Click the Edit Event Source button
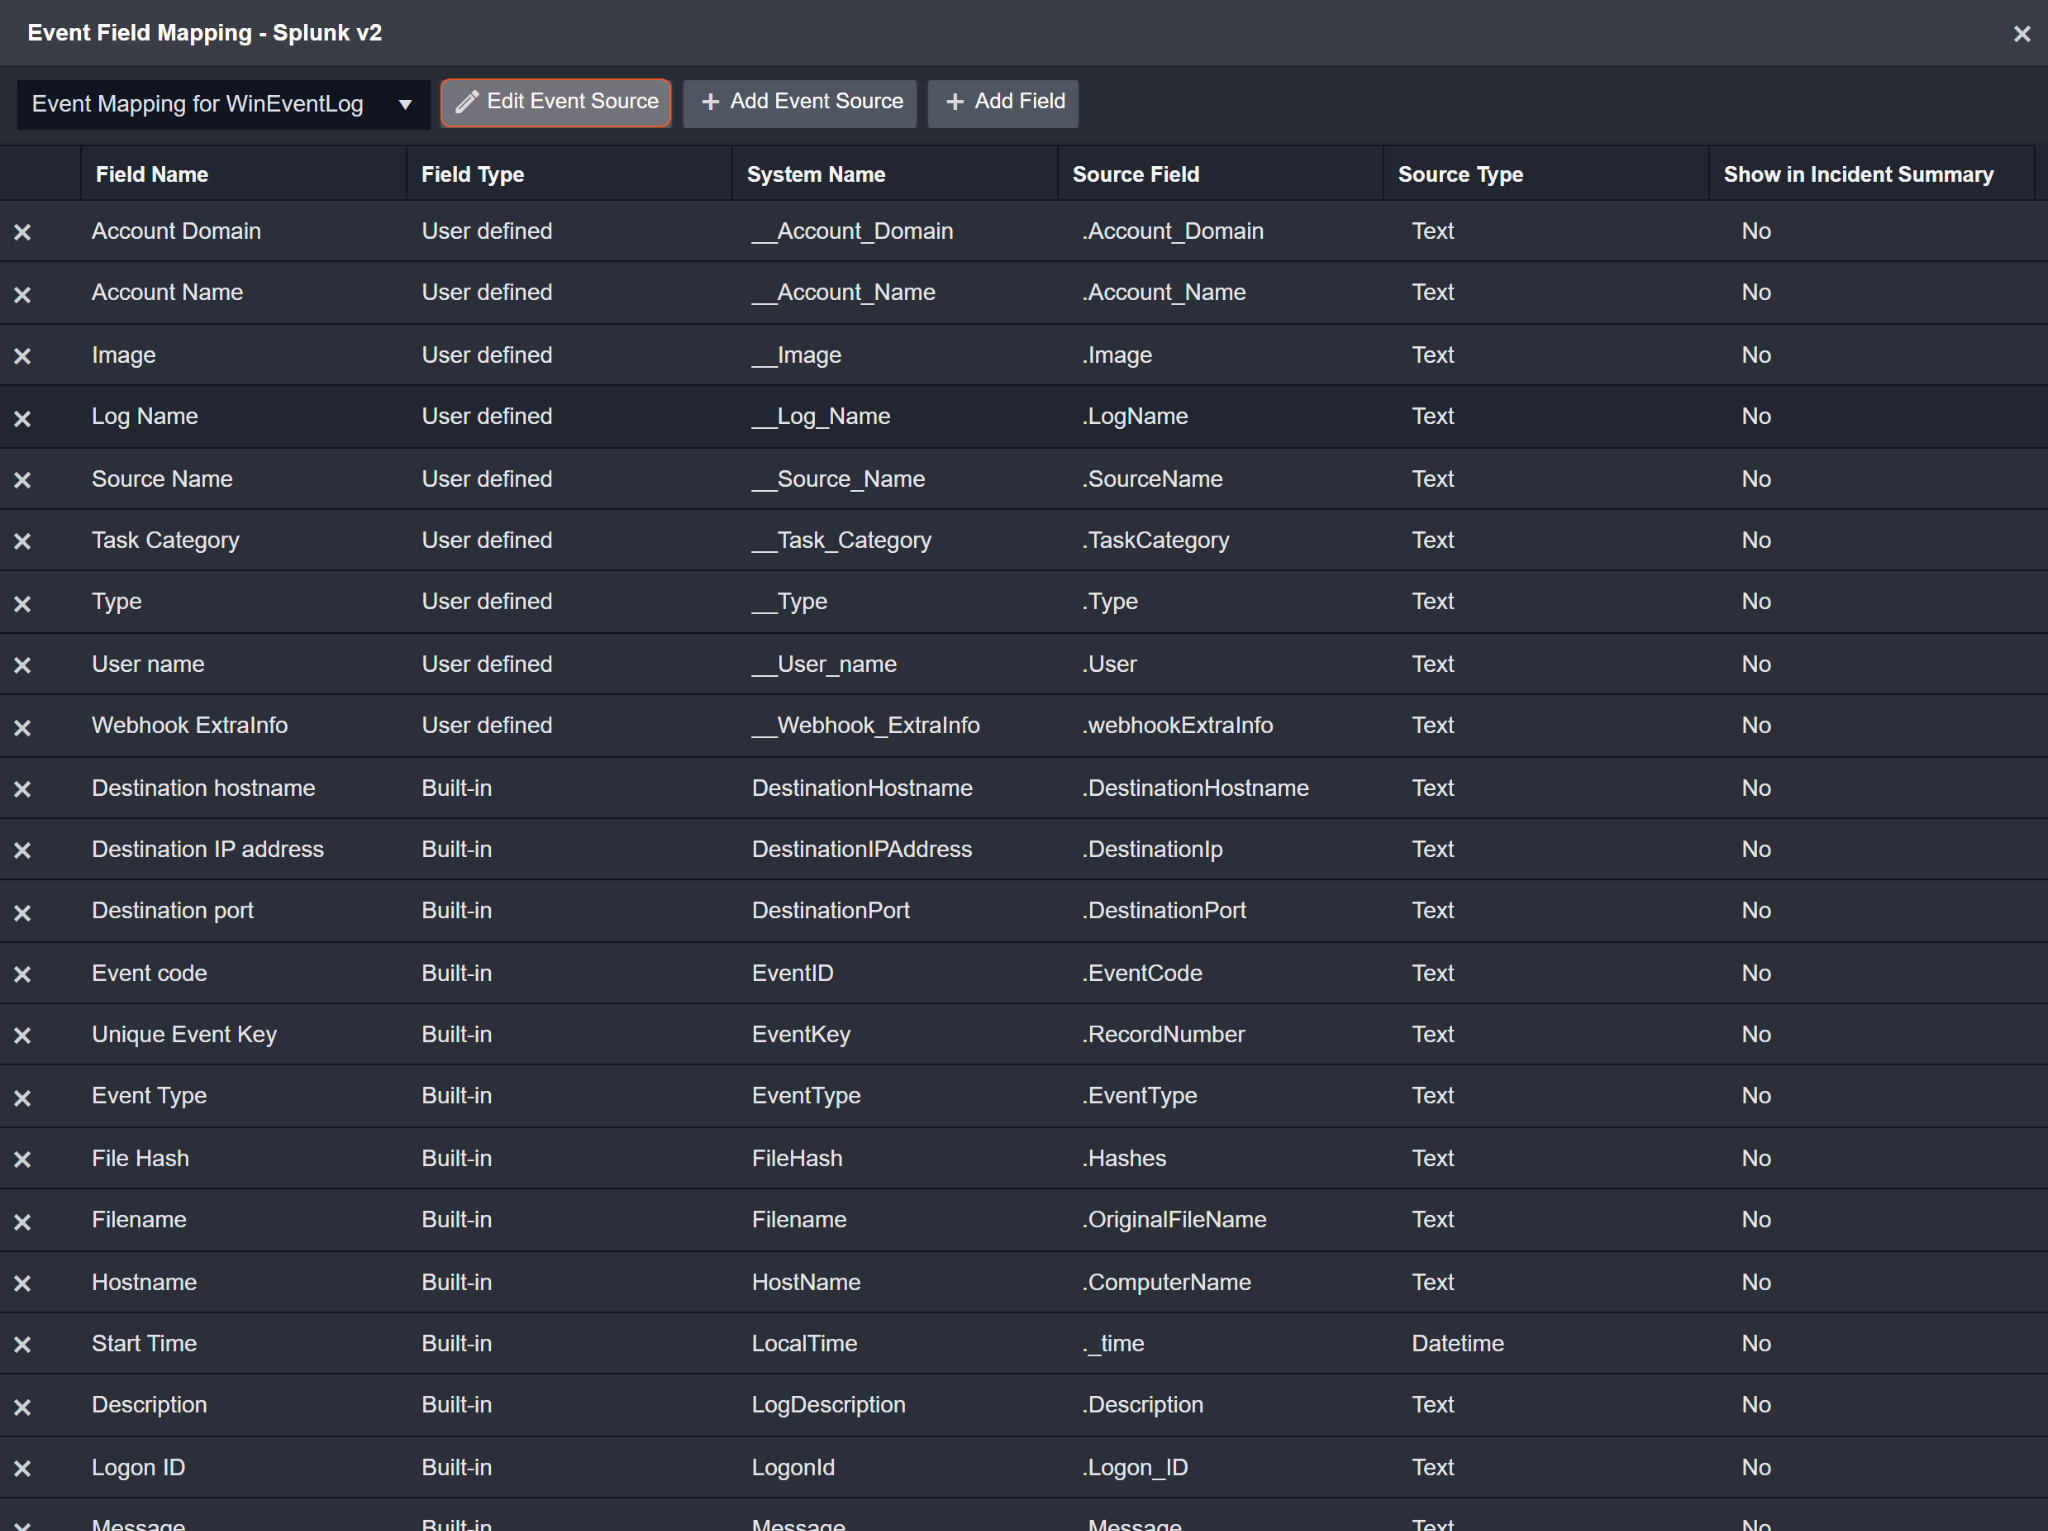This screenshot has height=1531, width=2048. point(556,102)
